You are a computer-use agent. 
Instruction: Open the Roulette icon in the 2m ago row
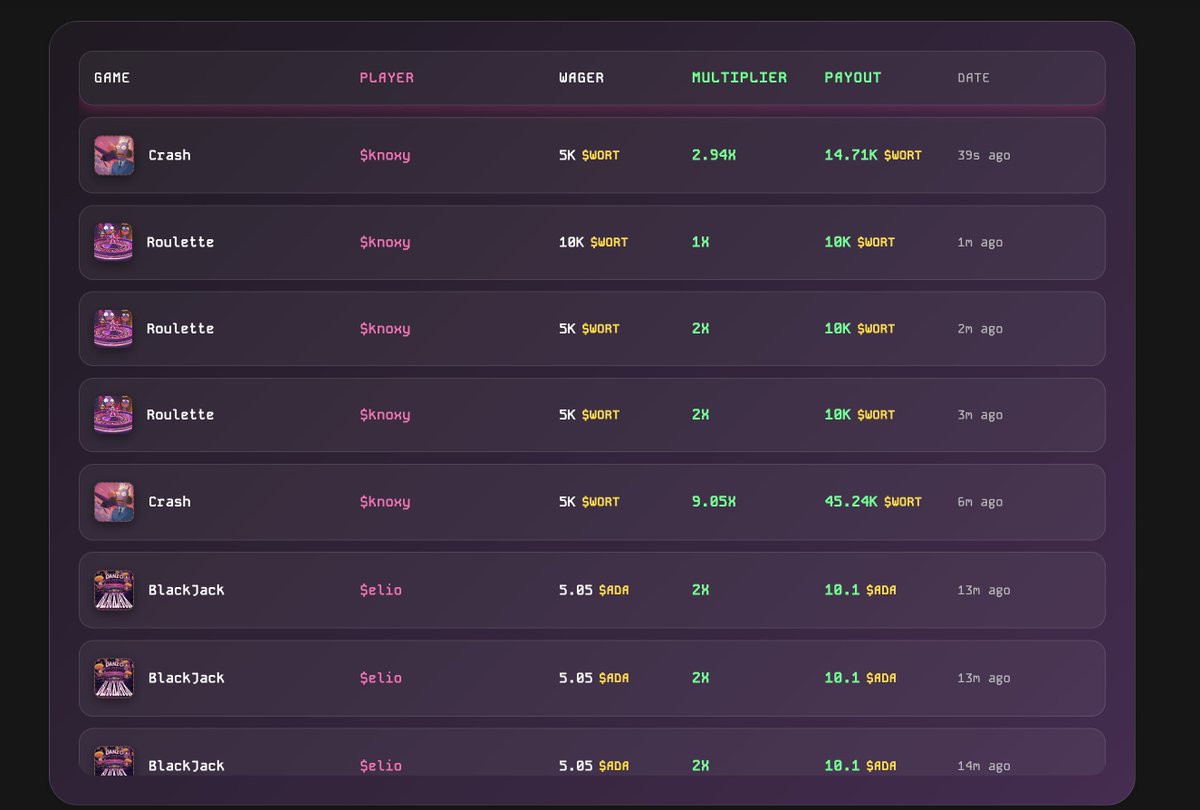coord(113,328)
